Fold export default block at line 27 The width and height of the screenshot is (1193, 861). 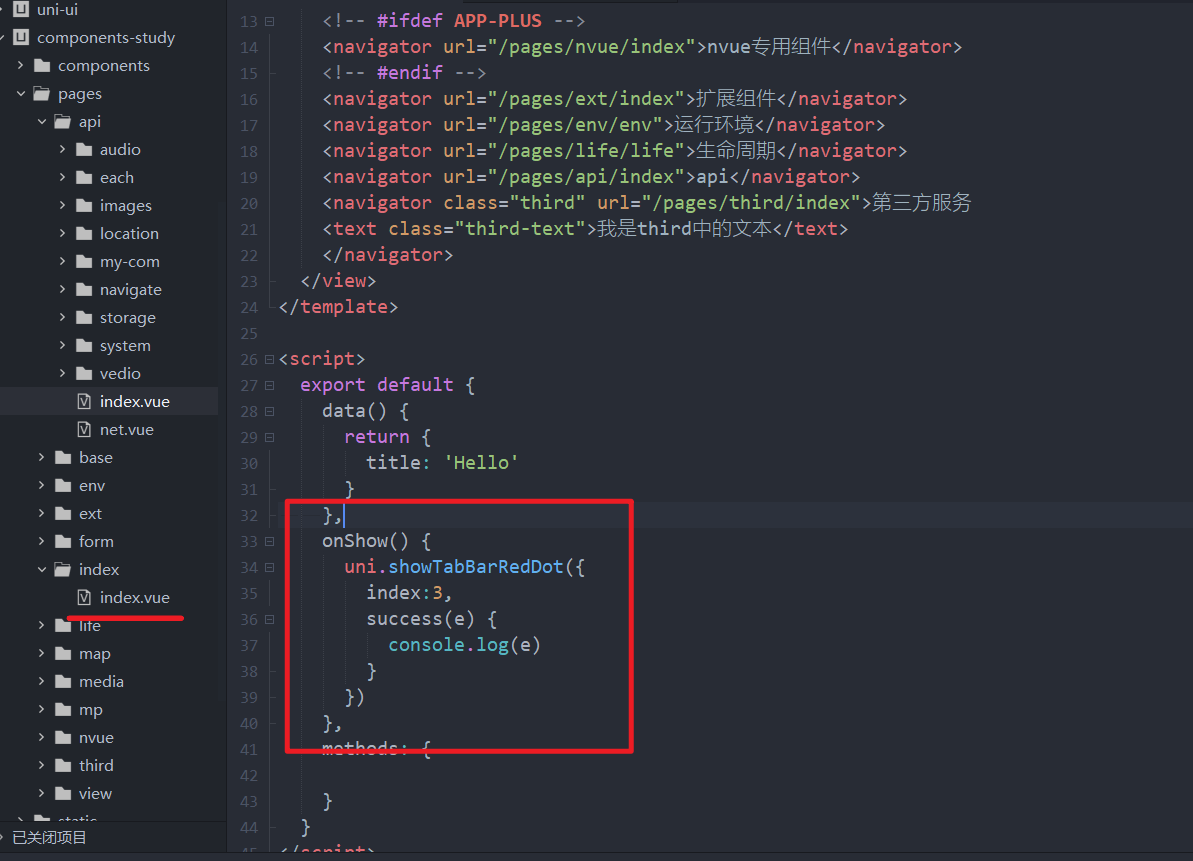tap(269, 386)
